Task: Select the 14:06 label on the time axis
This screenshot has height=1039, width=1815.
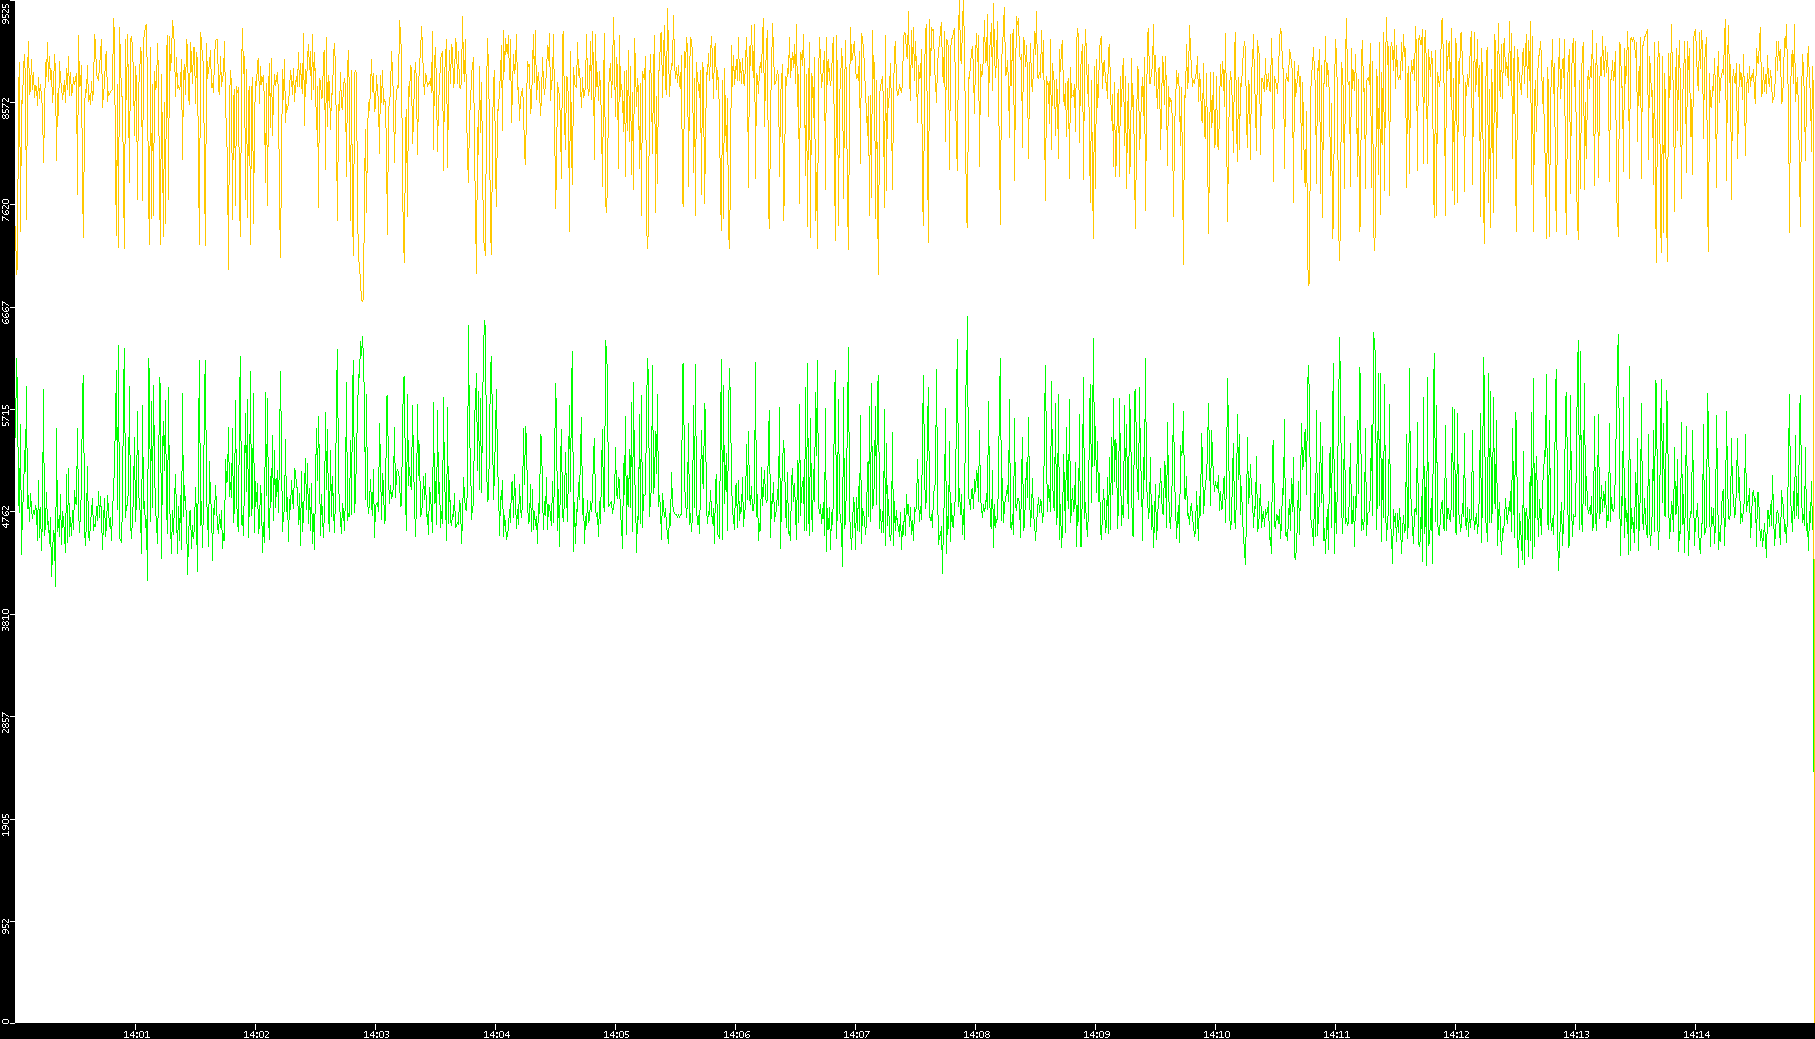Action: (736, 1034)
